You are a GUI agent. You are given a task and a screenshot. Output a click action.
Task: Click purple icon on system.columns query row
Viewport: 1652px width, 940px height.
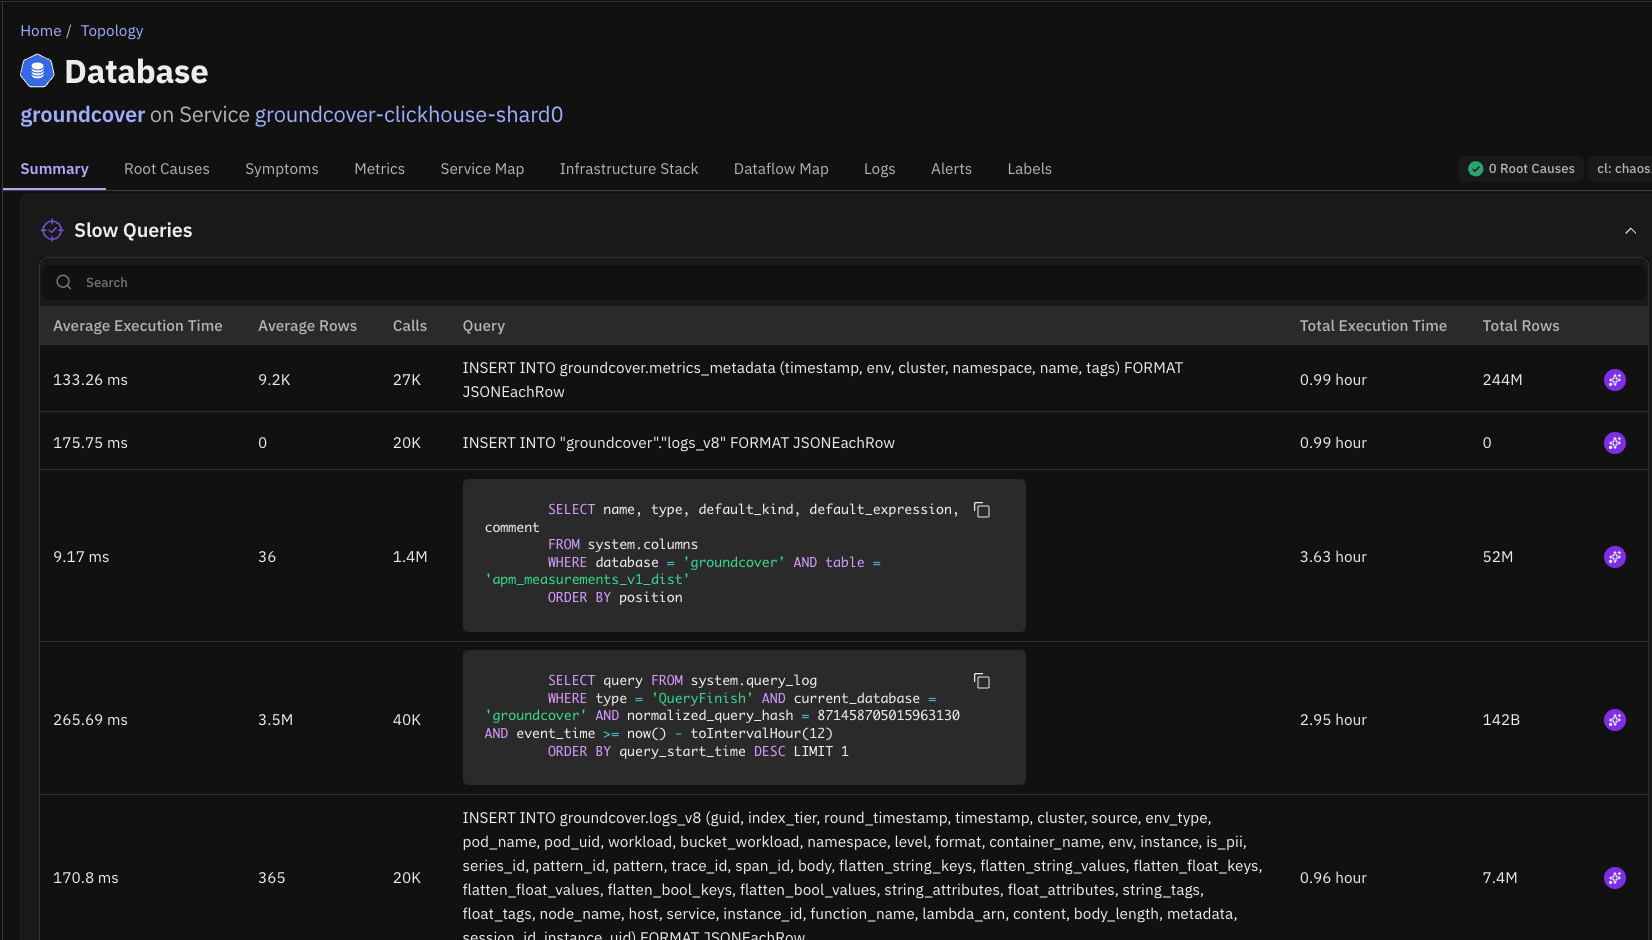1614,557
